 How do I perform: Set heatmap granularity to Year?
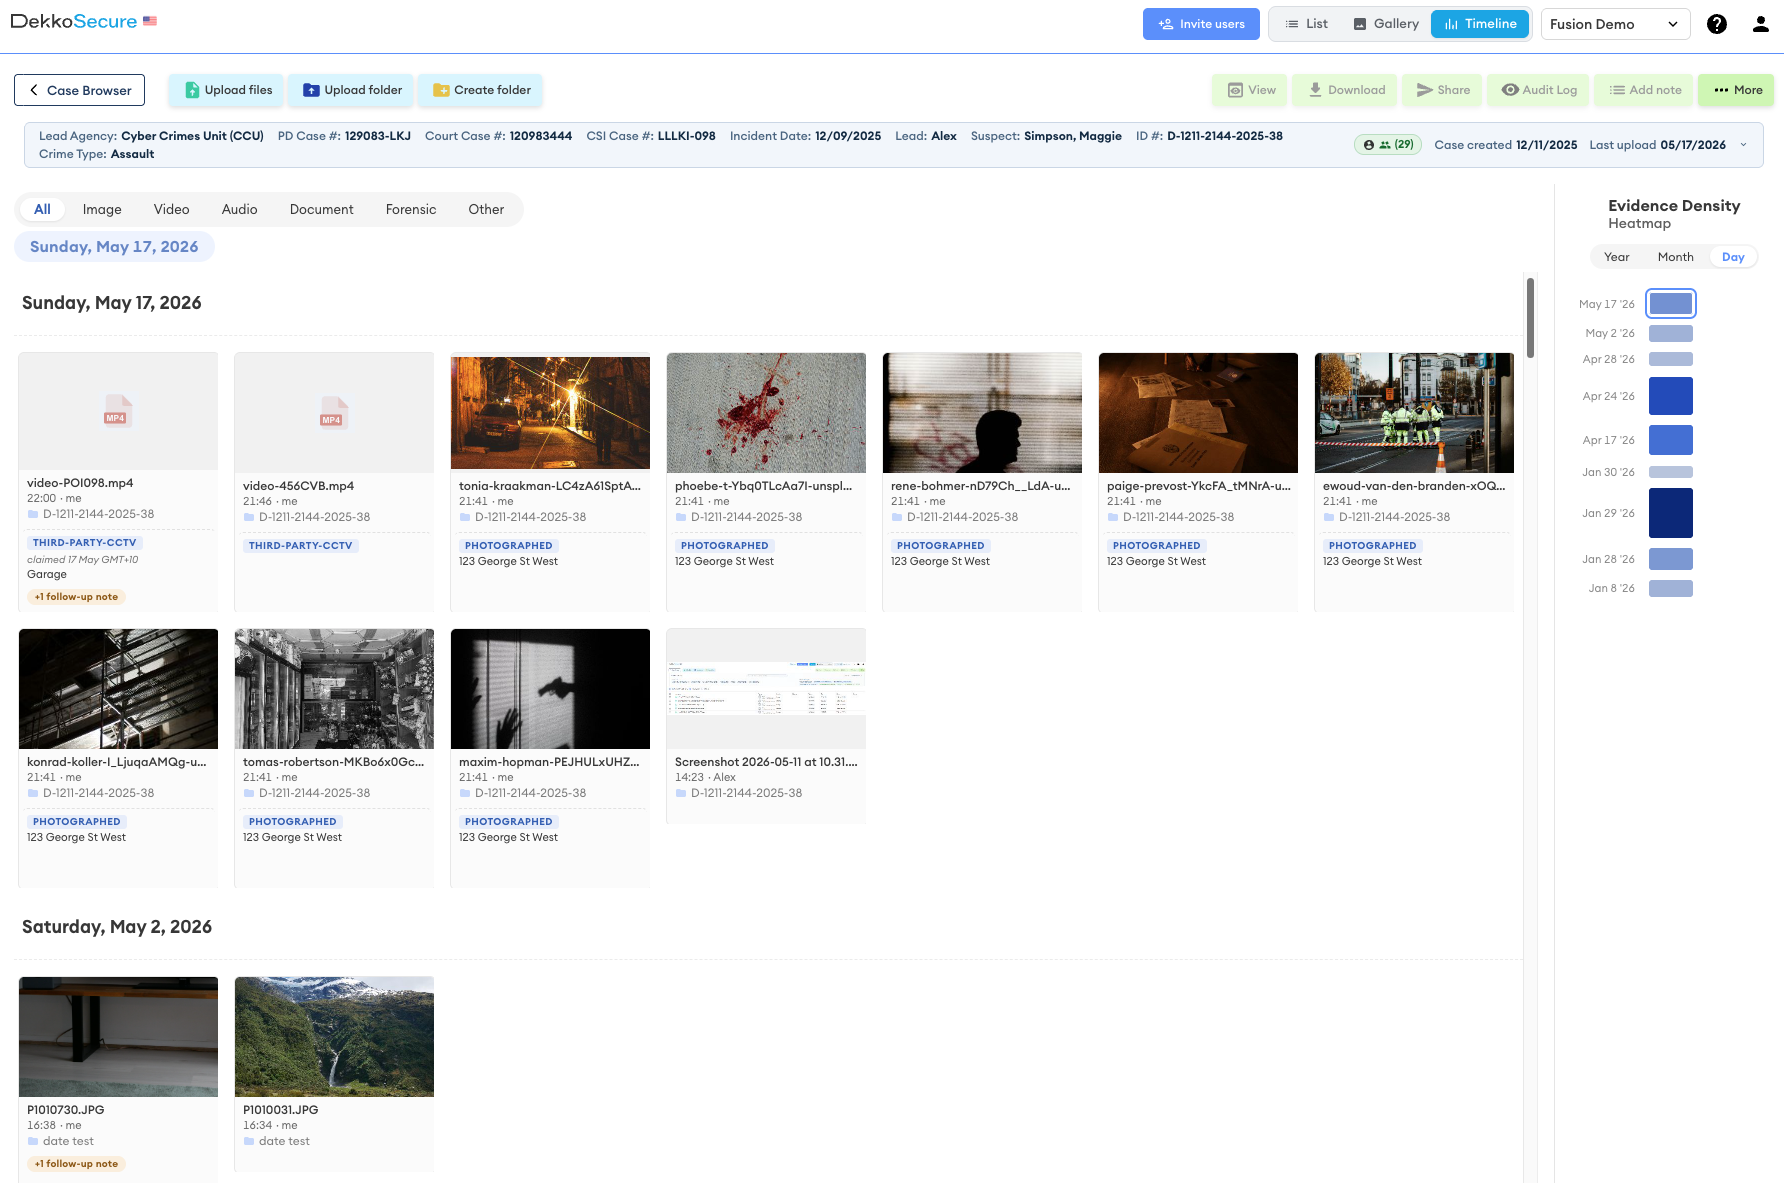(x=1617, y=257)
